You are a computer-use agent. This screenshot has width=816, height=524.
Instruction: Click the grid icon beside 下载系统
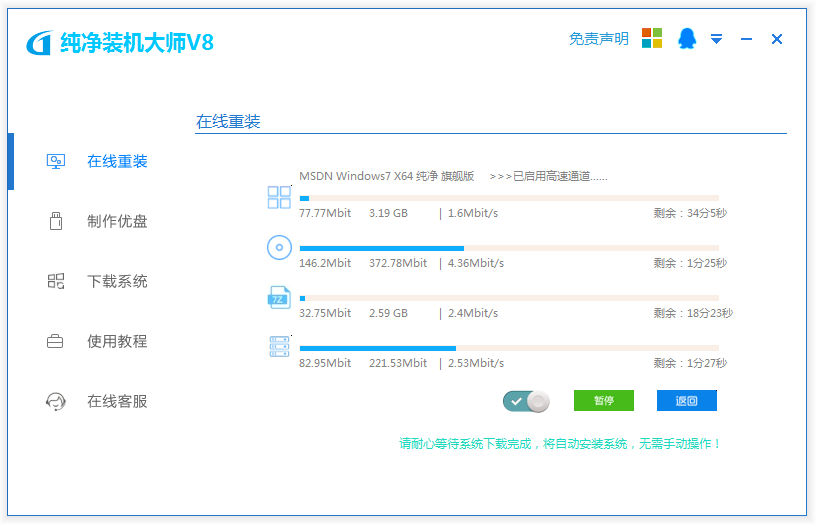point(56,282)
